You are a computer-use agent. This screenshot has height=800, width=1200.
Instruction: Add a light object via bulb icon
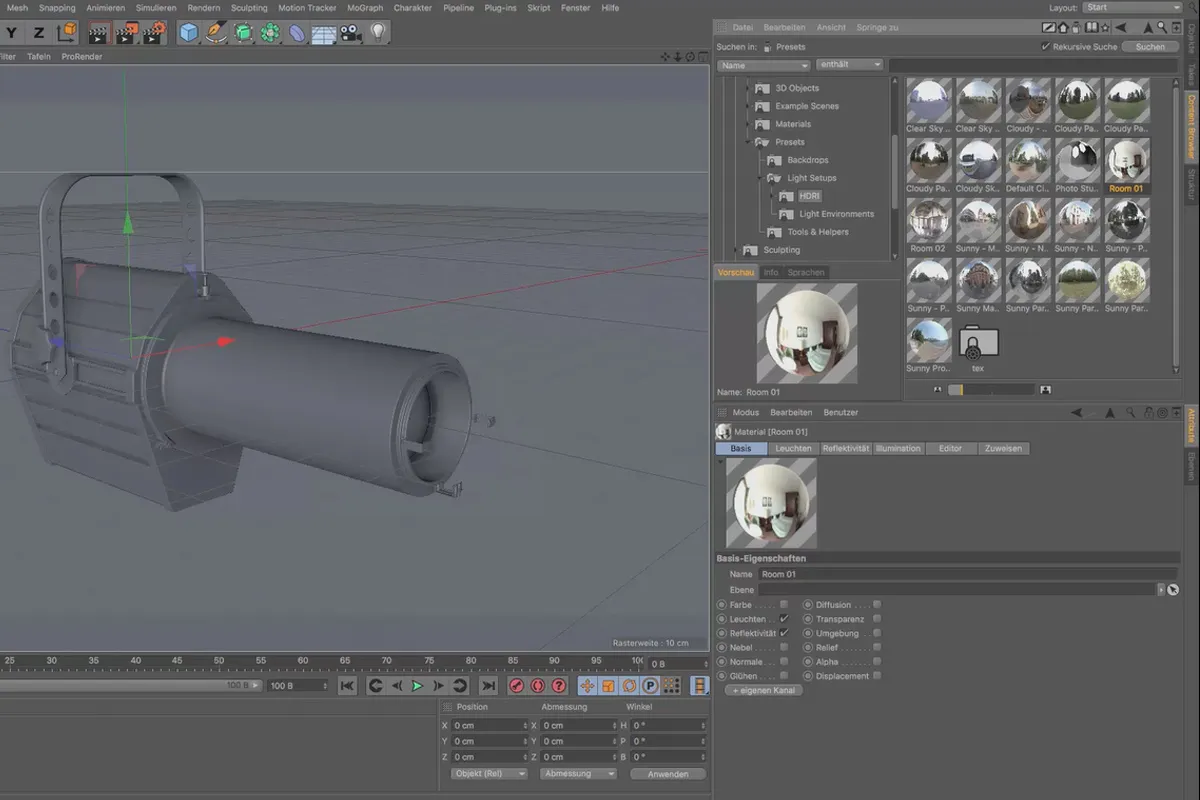coord(377,33)
